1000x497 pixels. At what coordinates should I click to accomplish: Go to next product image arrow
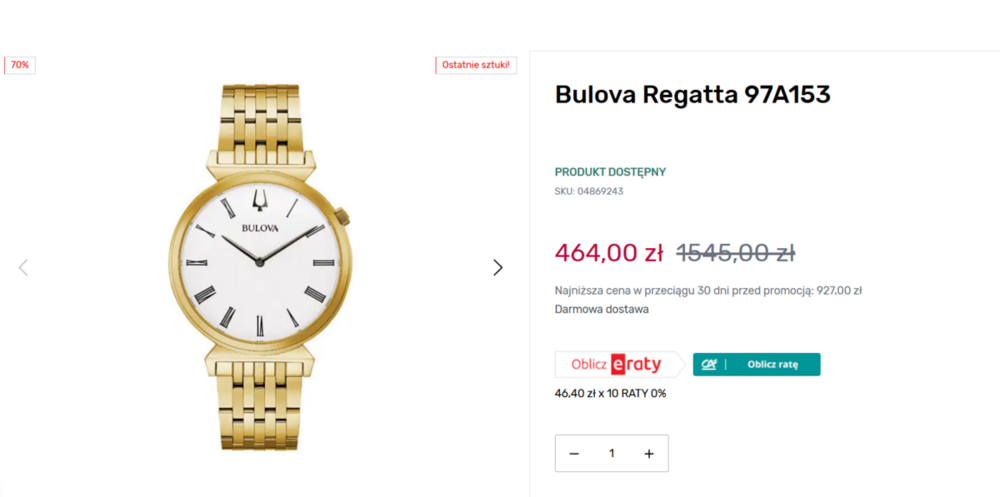tap(498, 267)
